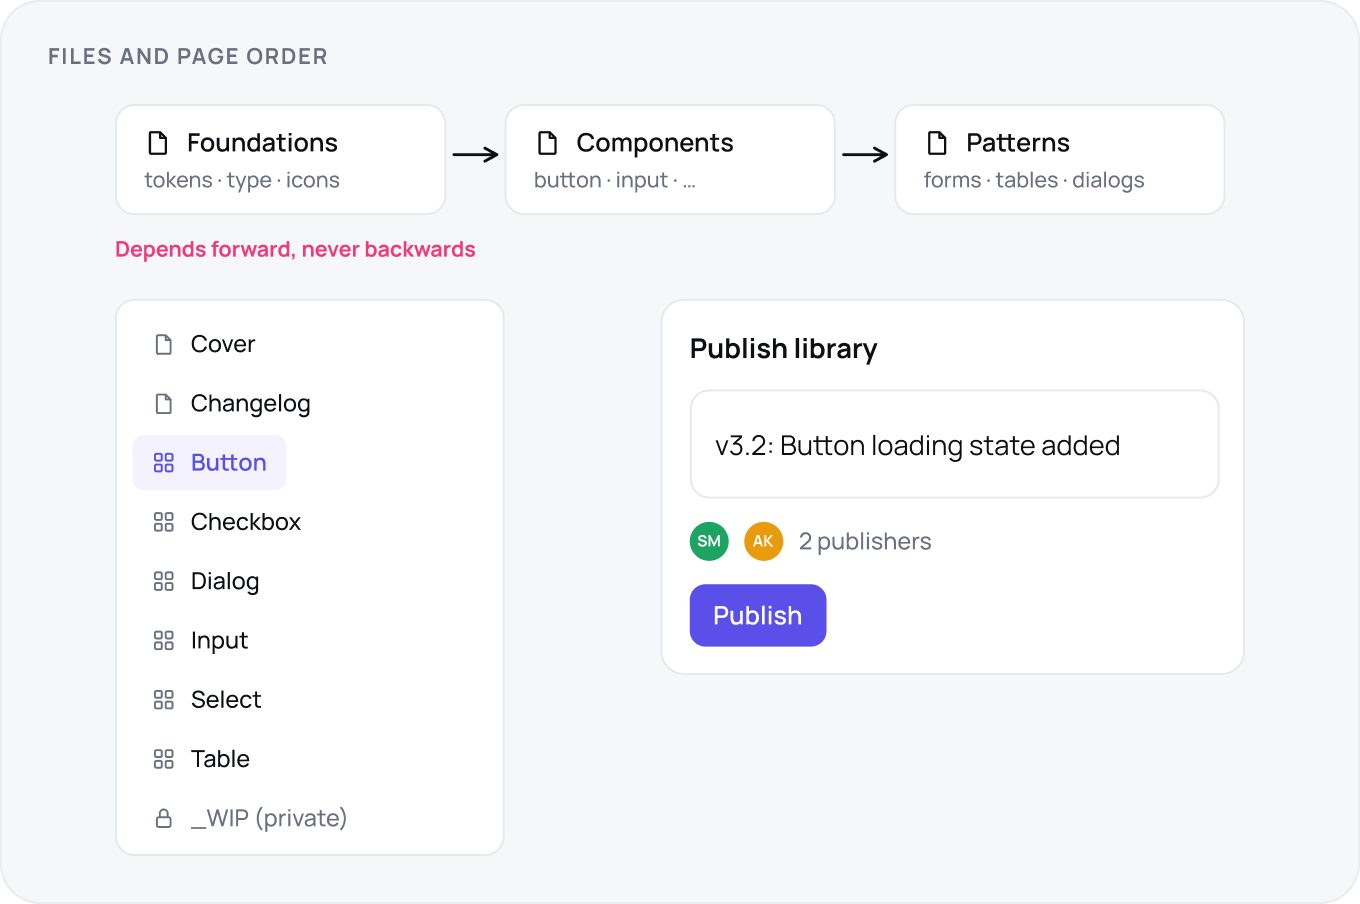Click the AK publisher avatar
The height and width of the screenshot is (904, 1360).
tap(763, 541)
